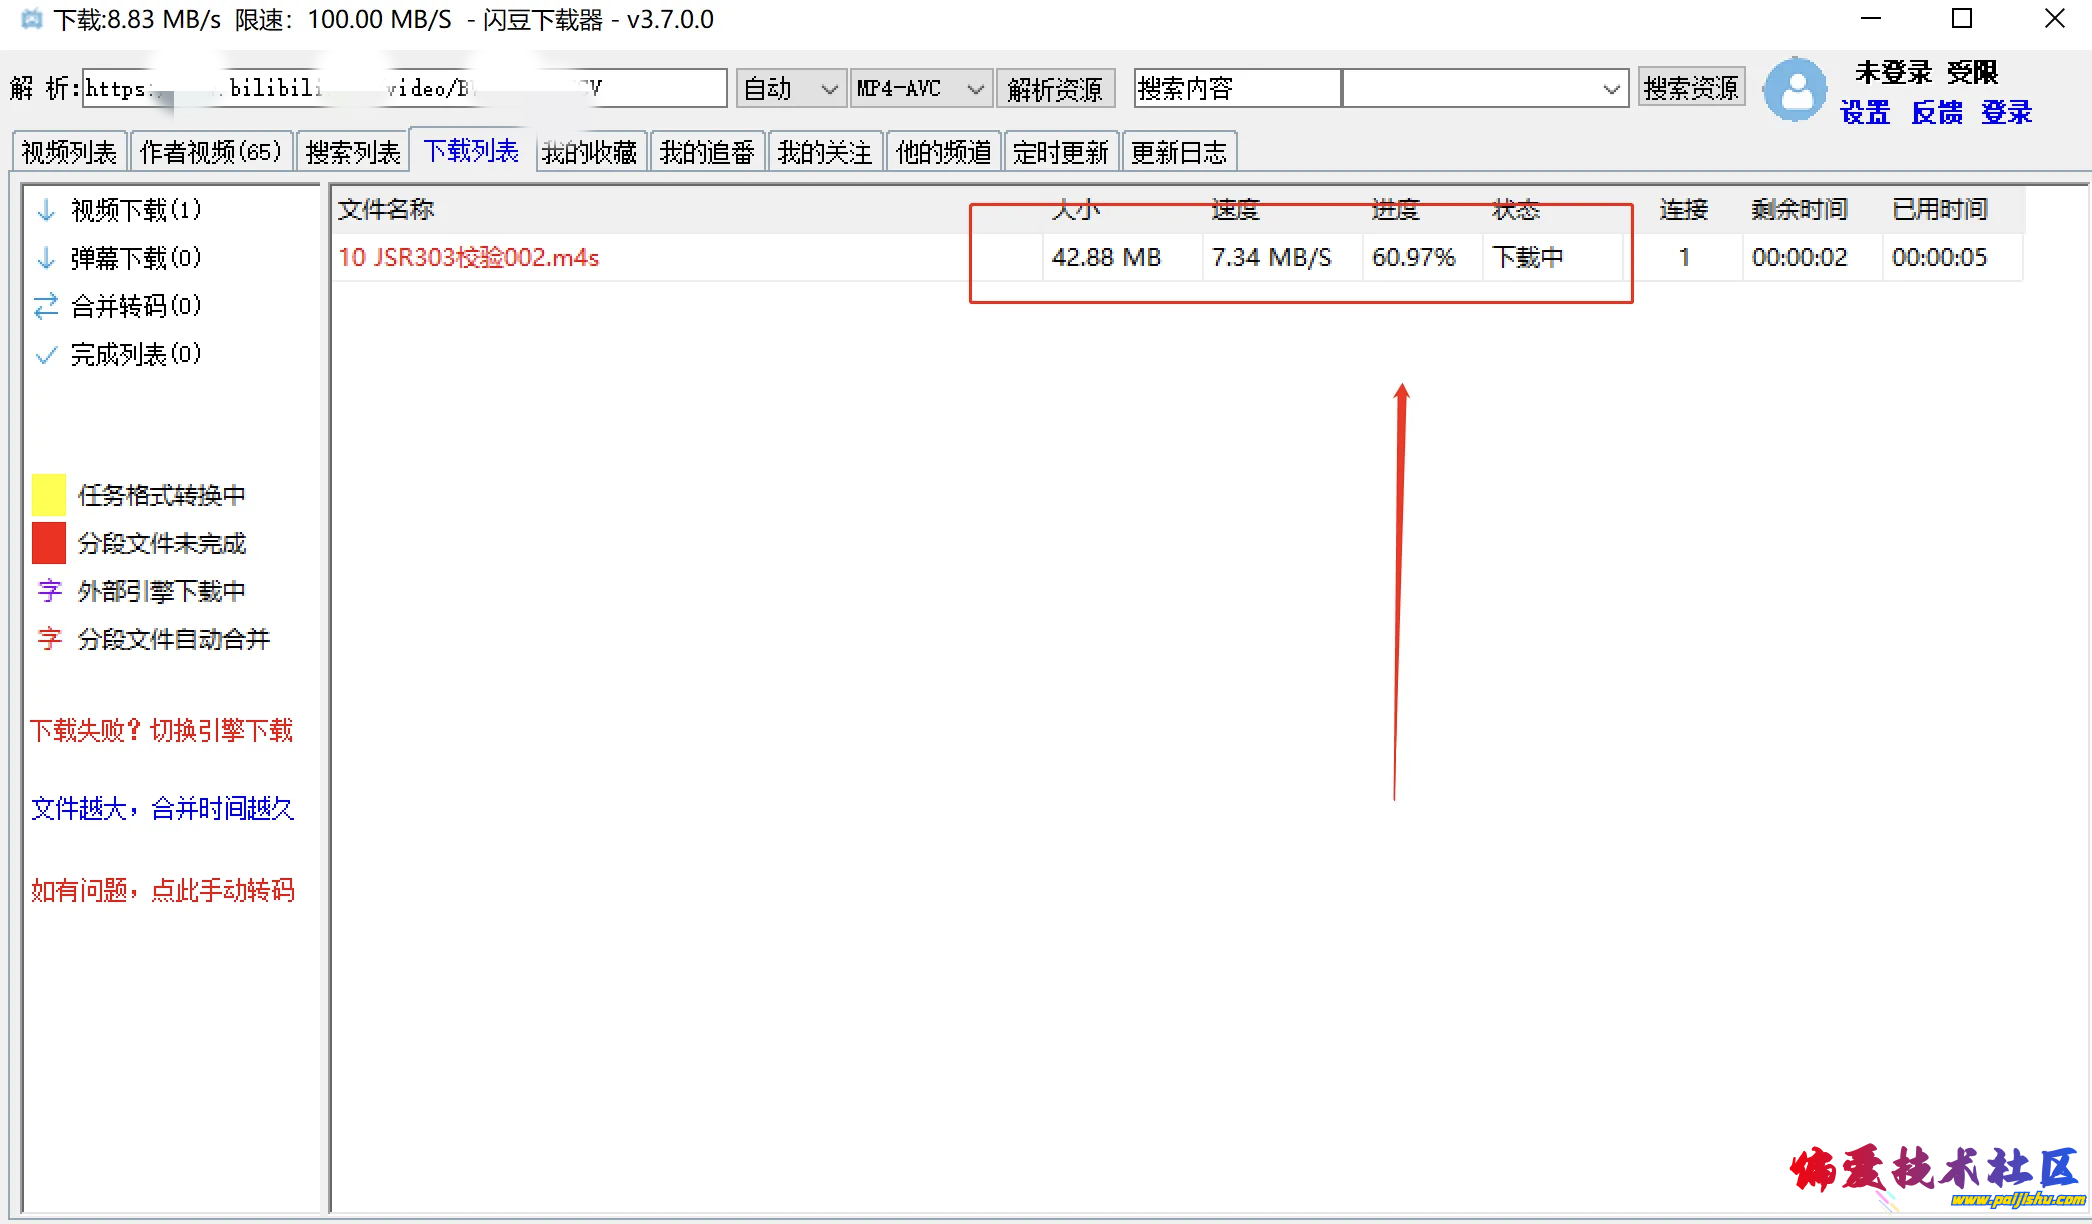Expand the 自动 quality dropdown

791,89
